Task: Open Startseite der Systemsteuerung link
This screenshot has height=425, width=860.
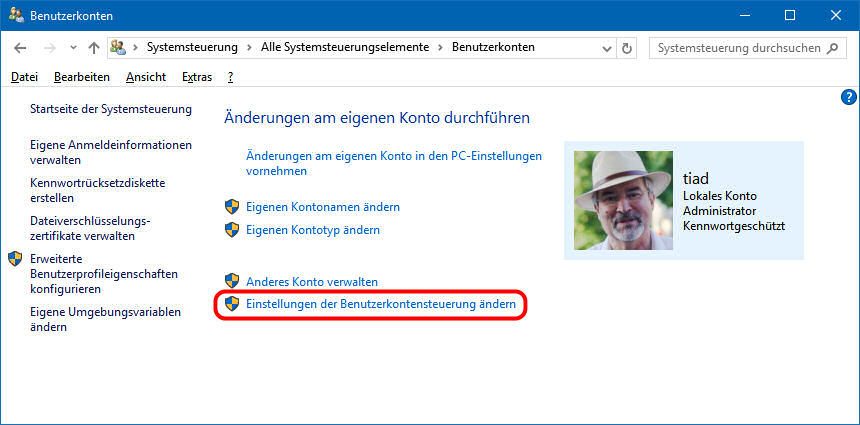Action: 111,108
